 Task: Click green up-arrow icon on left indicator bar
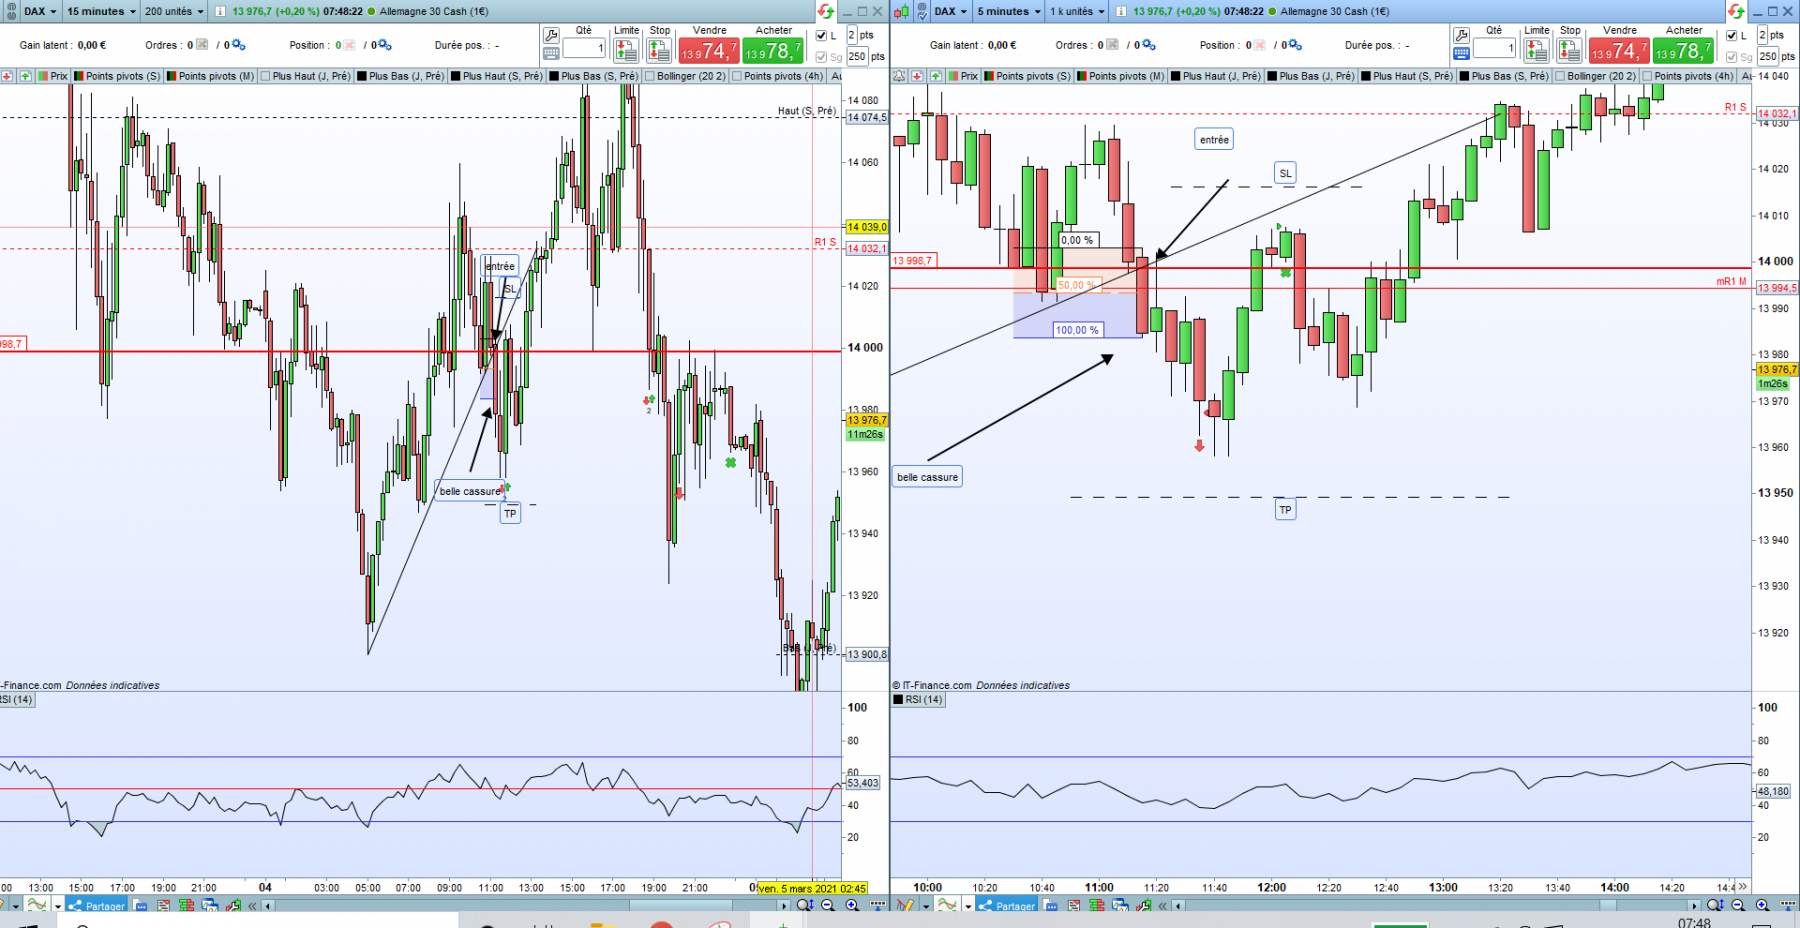point(25,76)
